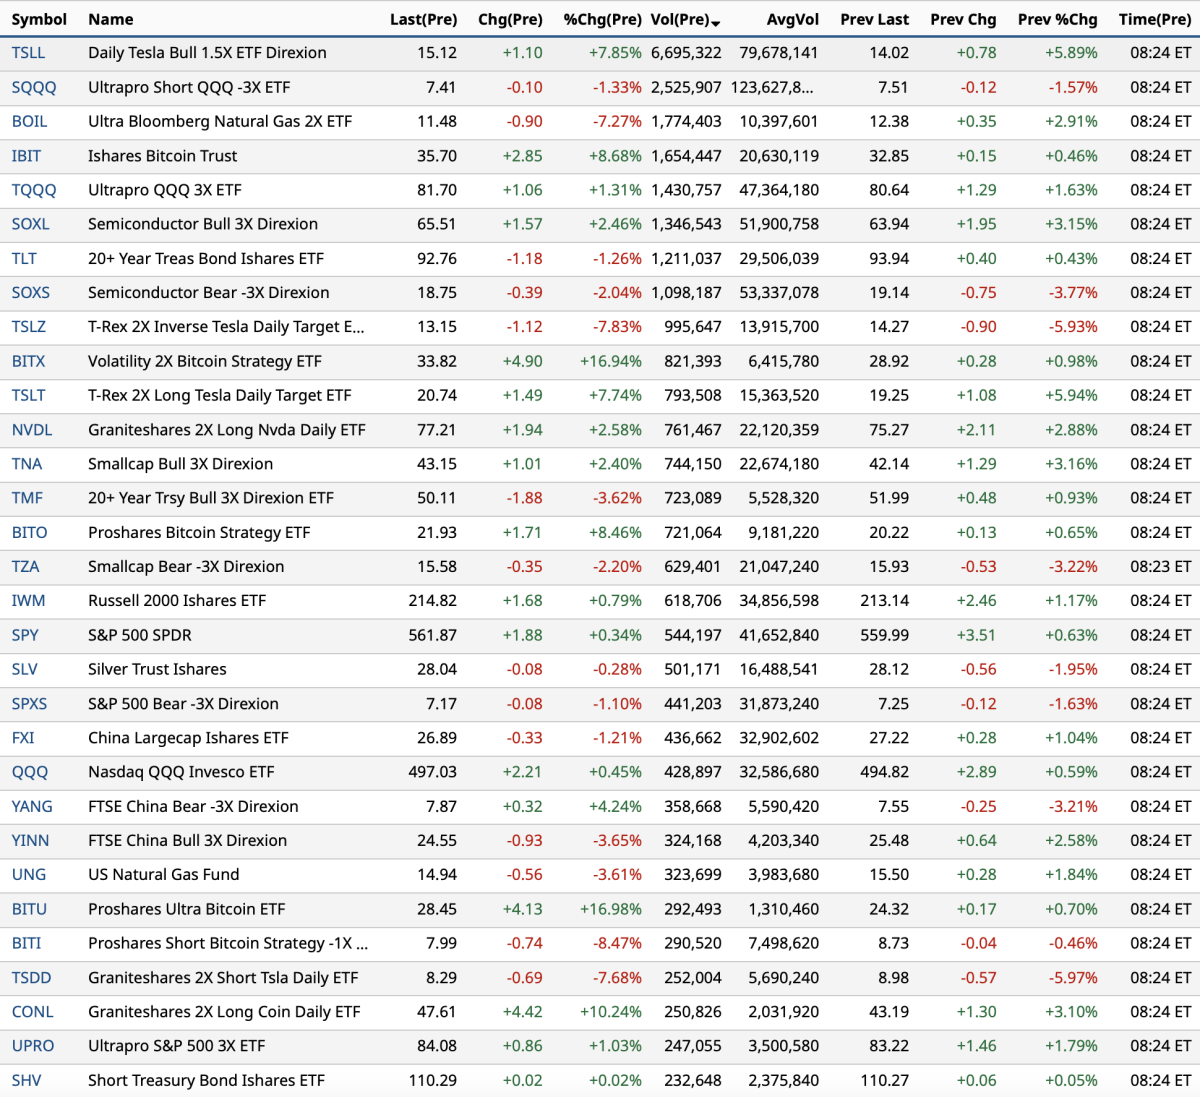Sort by the Time(Pre) column header
Image resolution: width=1200 pixels, height=1097 pixels.
pyautogui.click(x=1154, y=19)
